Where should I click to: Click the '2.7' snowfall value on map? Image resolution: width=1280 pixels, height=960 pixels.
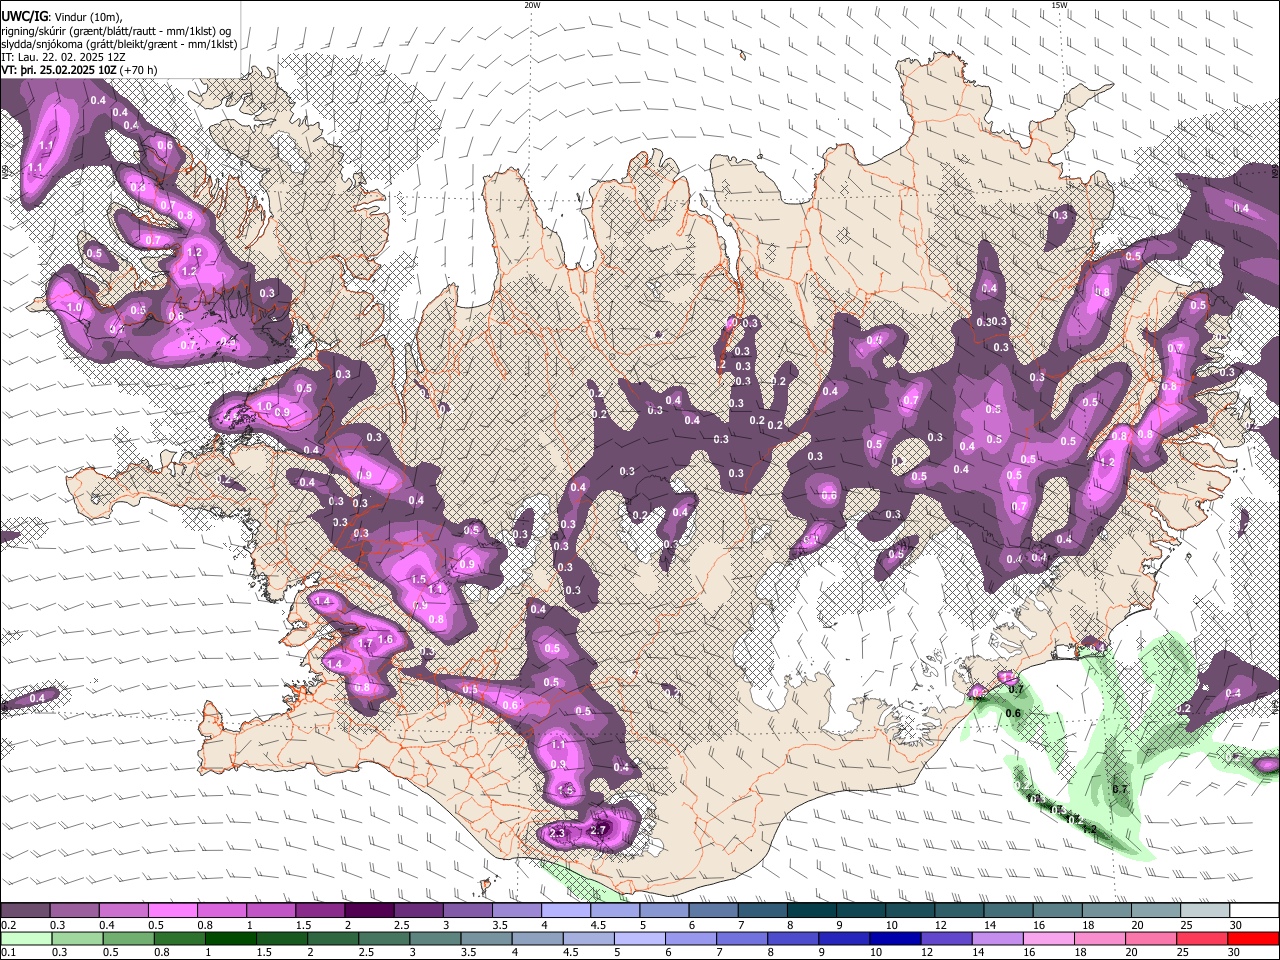599,830
